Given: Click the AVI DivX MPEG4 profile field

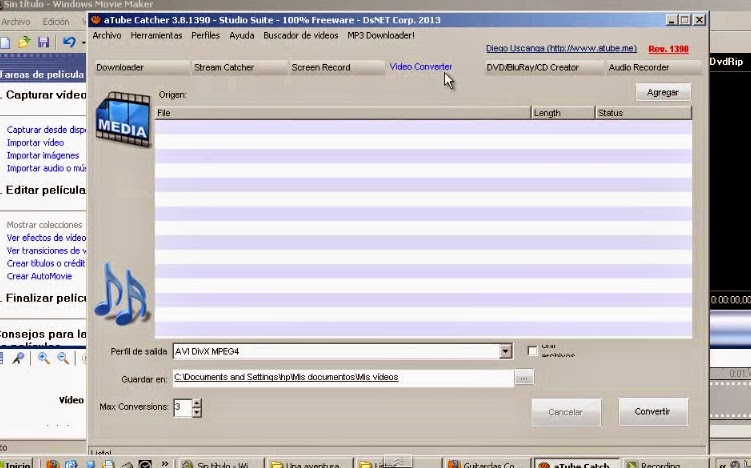Looking at the screenshot, I should 335,351.
